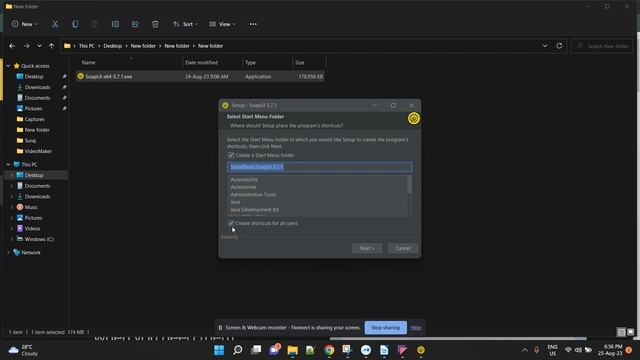Select Administrative Tools in the setup list

pyautogui.click(x=253, y=195)
